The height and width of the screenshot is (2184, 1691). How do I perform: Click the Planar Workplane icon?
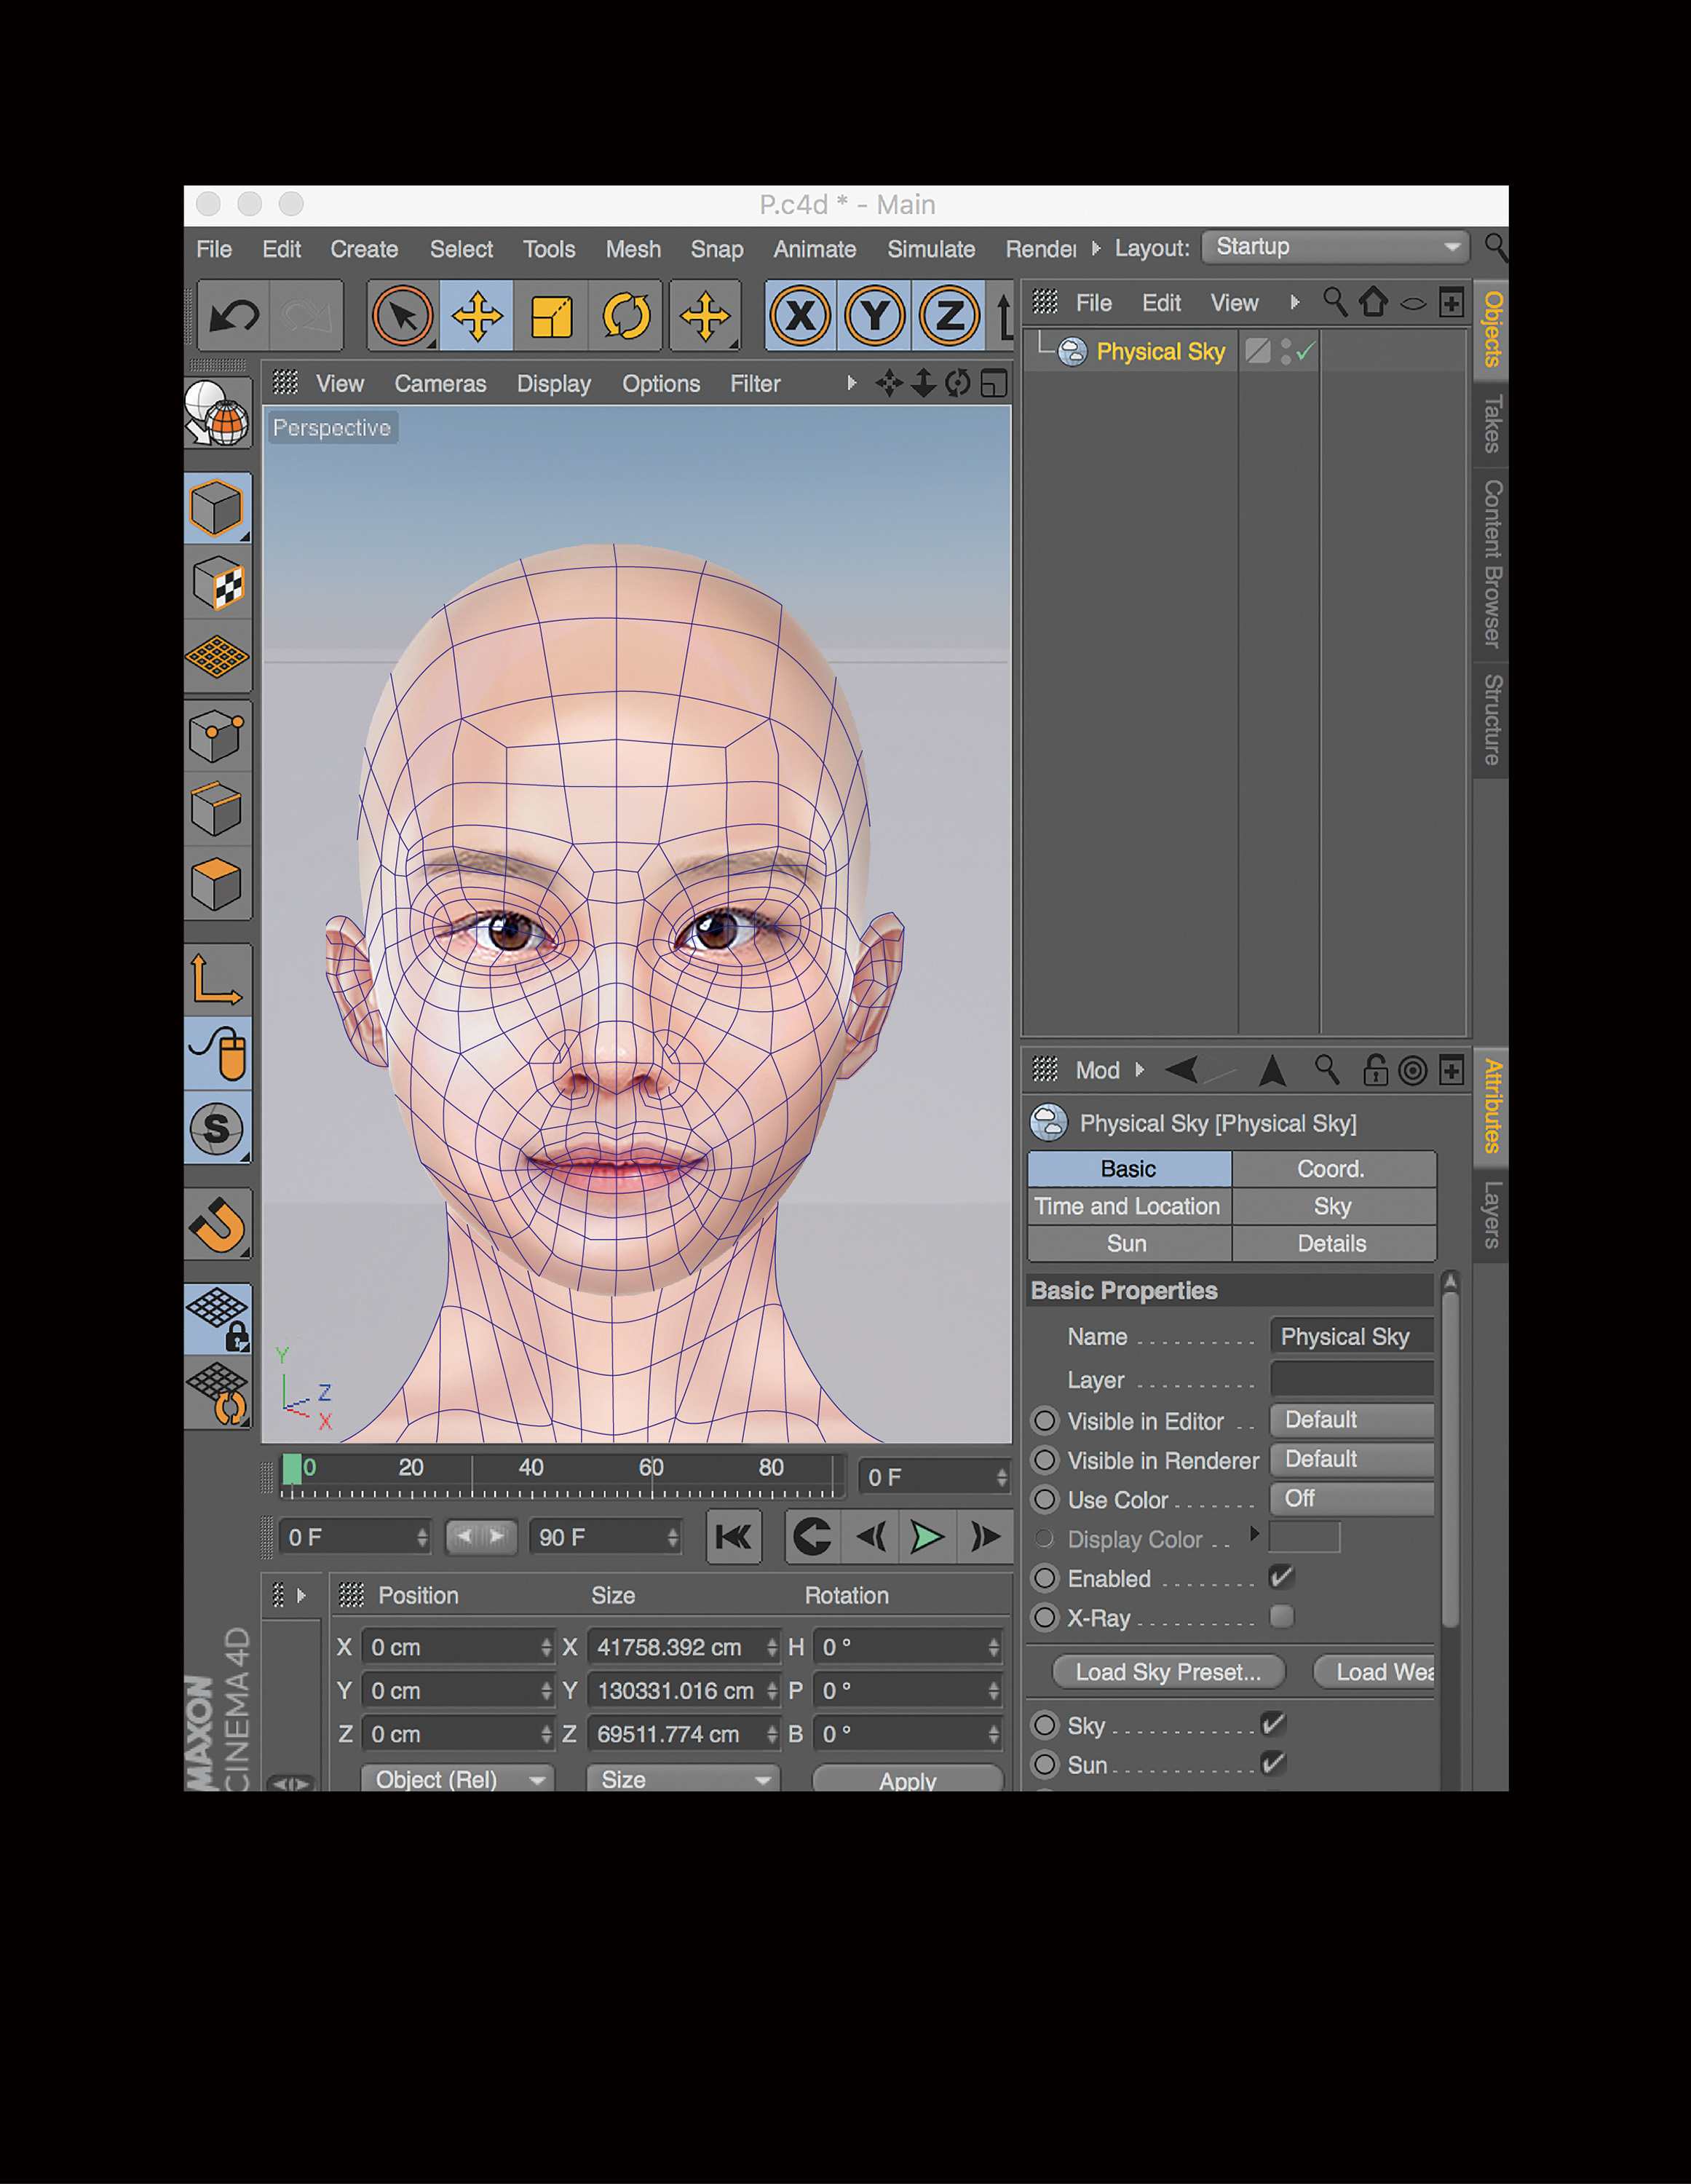(217, 1393)
